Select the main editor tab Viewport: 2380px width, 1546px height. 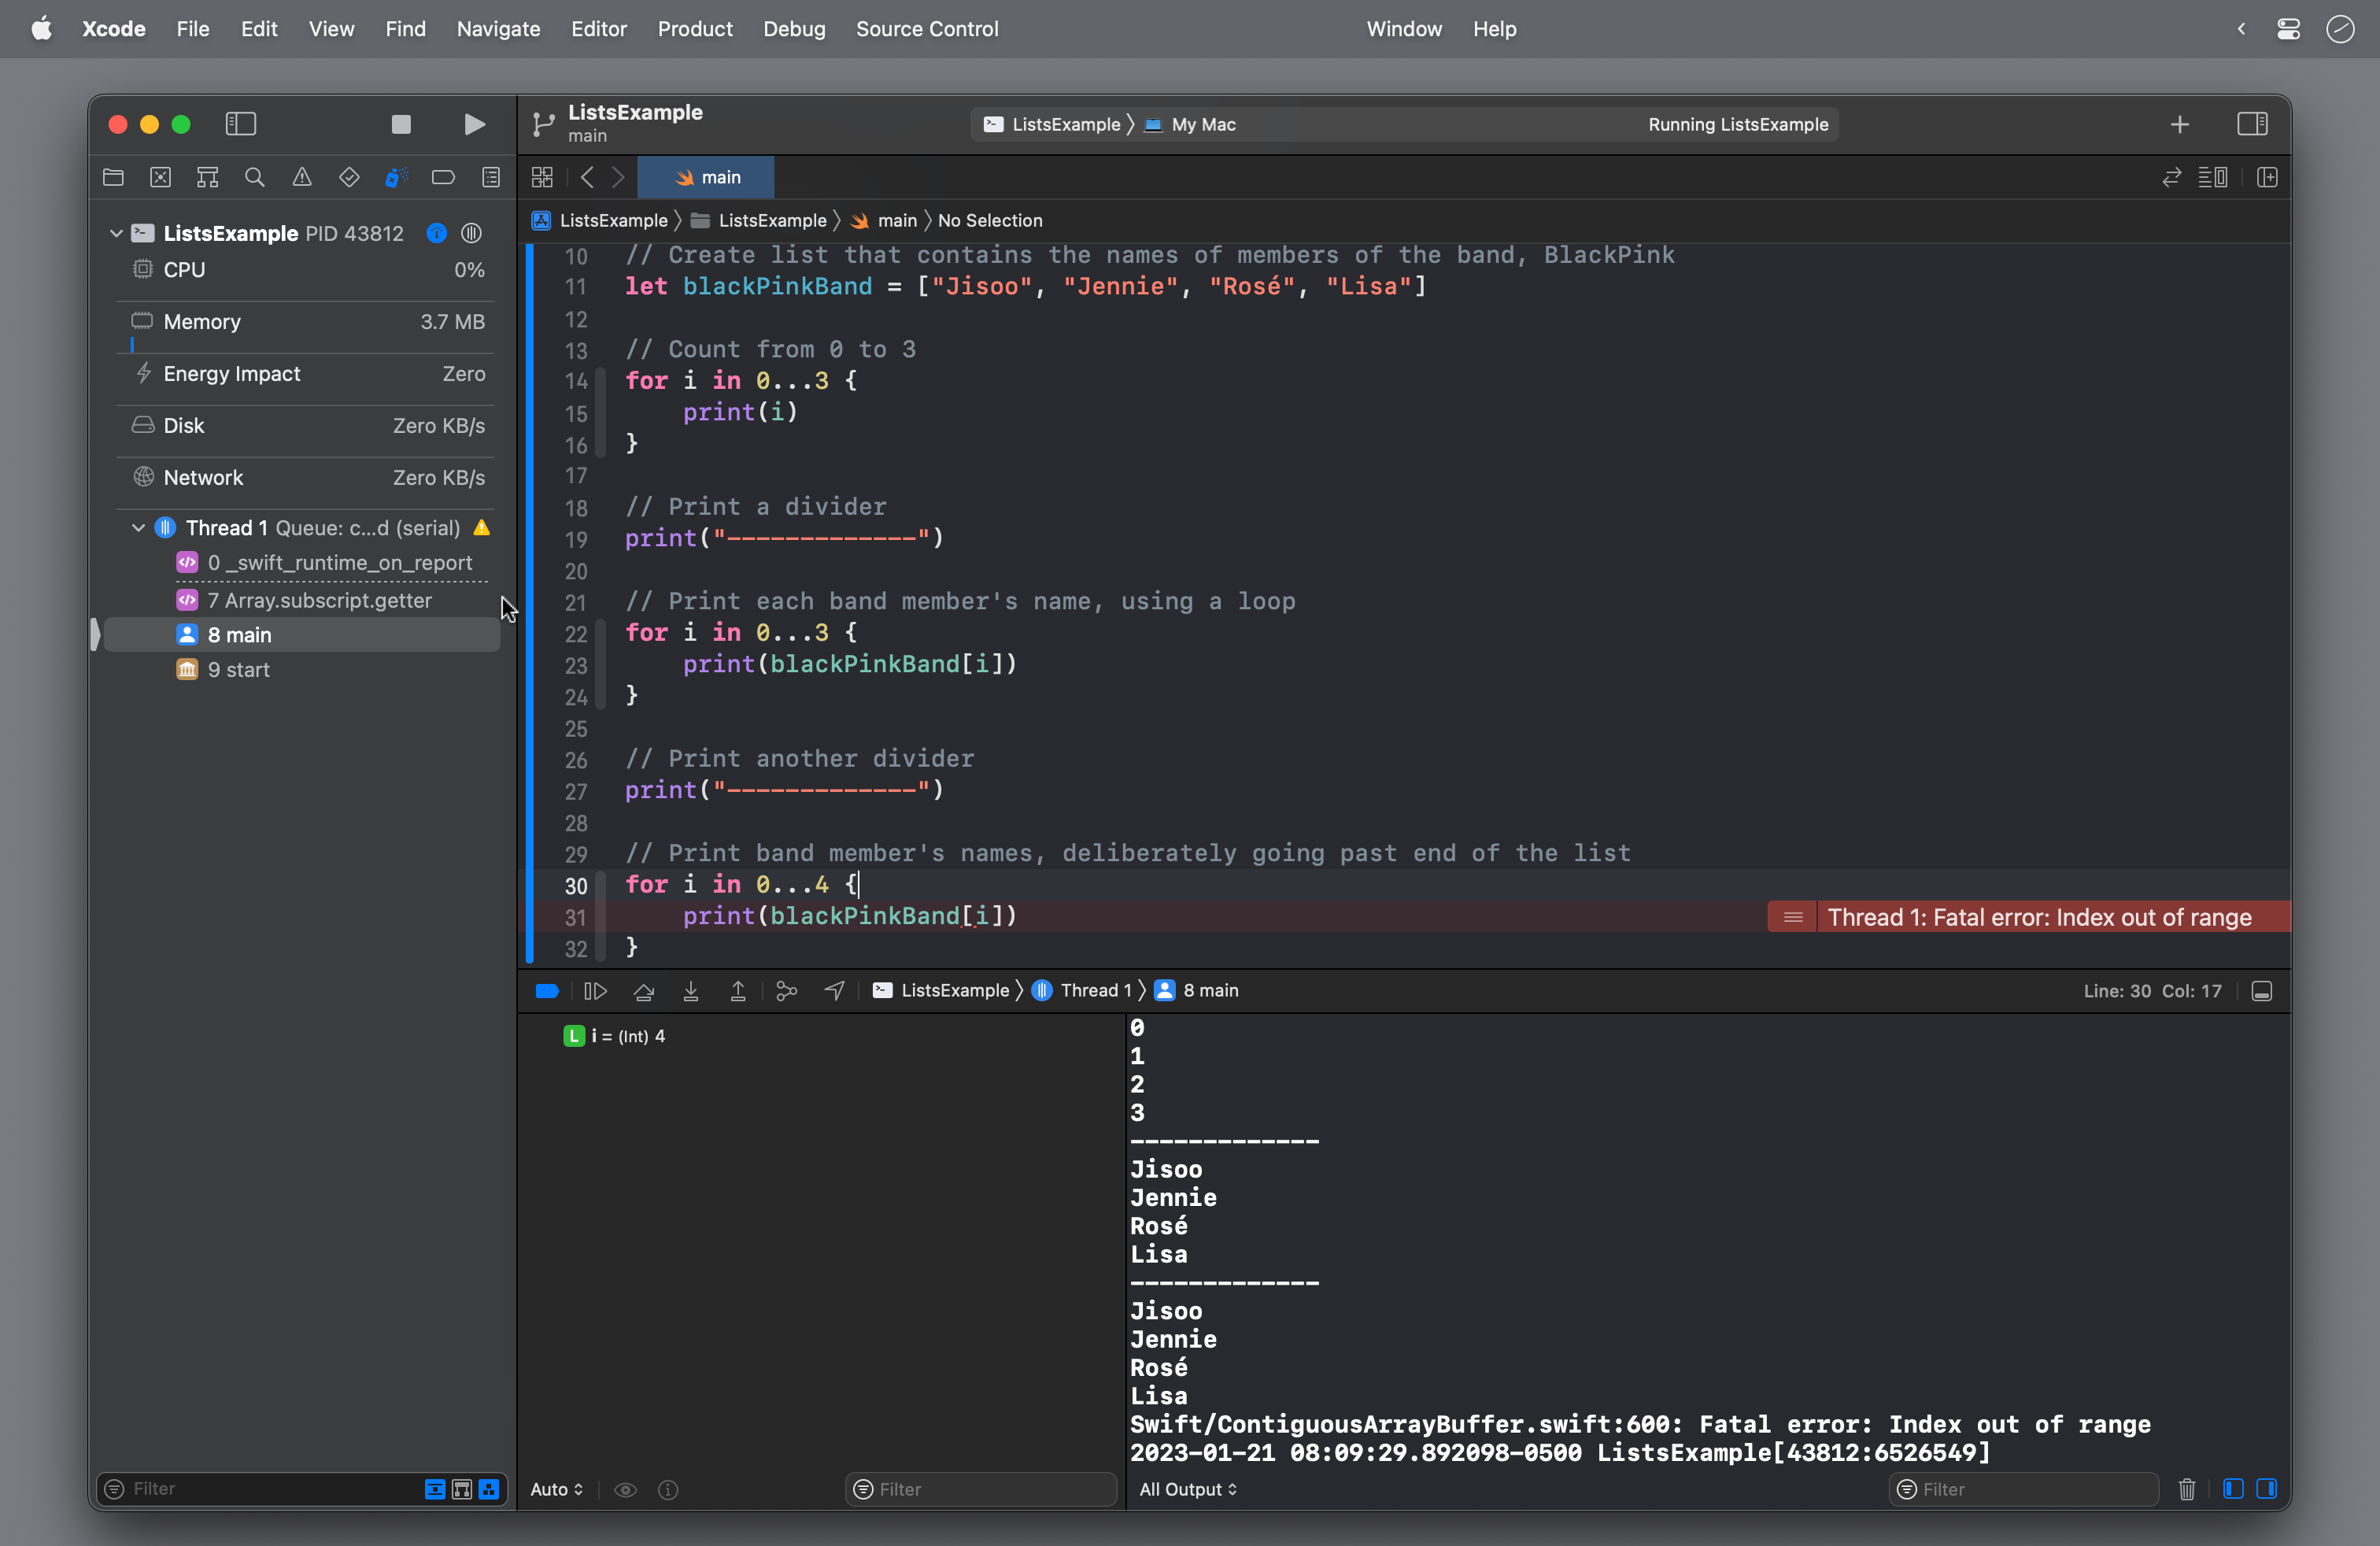click(707, 177)
